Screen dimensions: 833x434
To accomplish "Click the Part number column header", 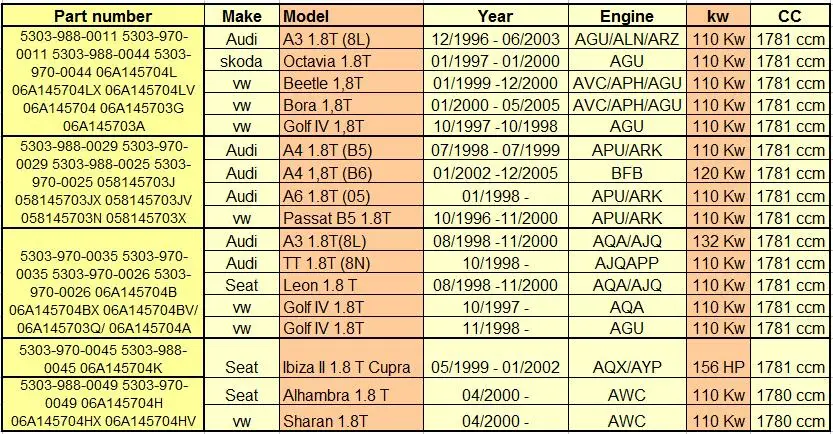I will pyautogui.click(x=103, y=16).
